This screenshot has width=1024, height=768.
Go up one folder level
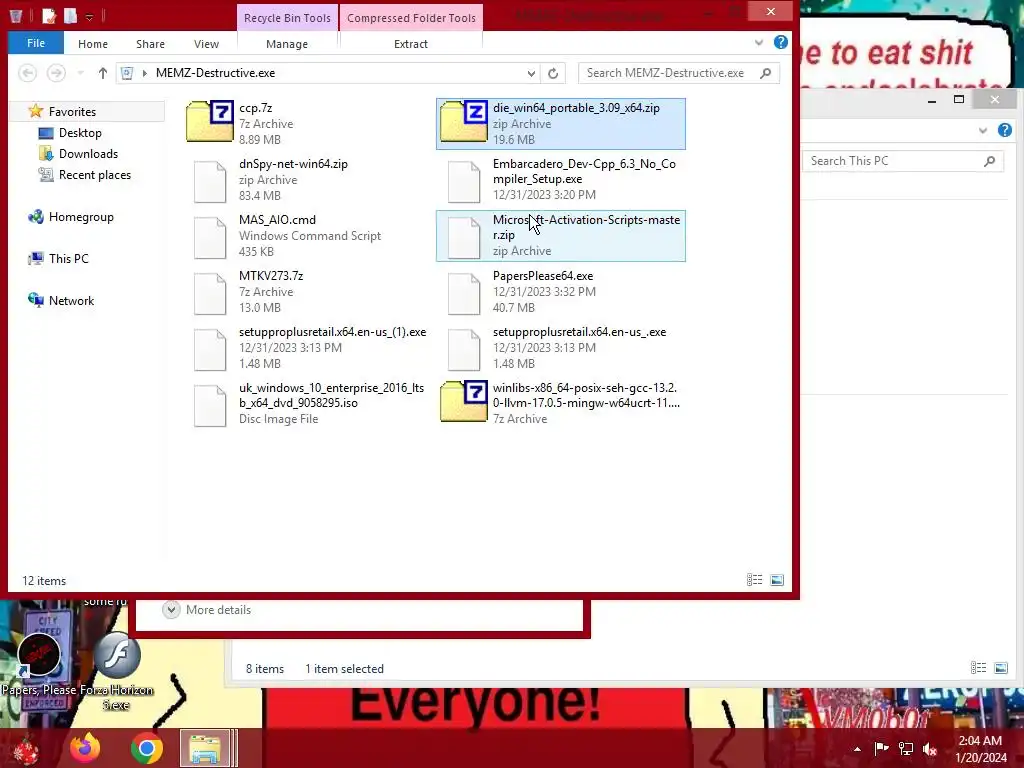click(x=103, y=73)
